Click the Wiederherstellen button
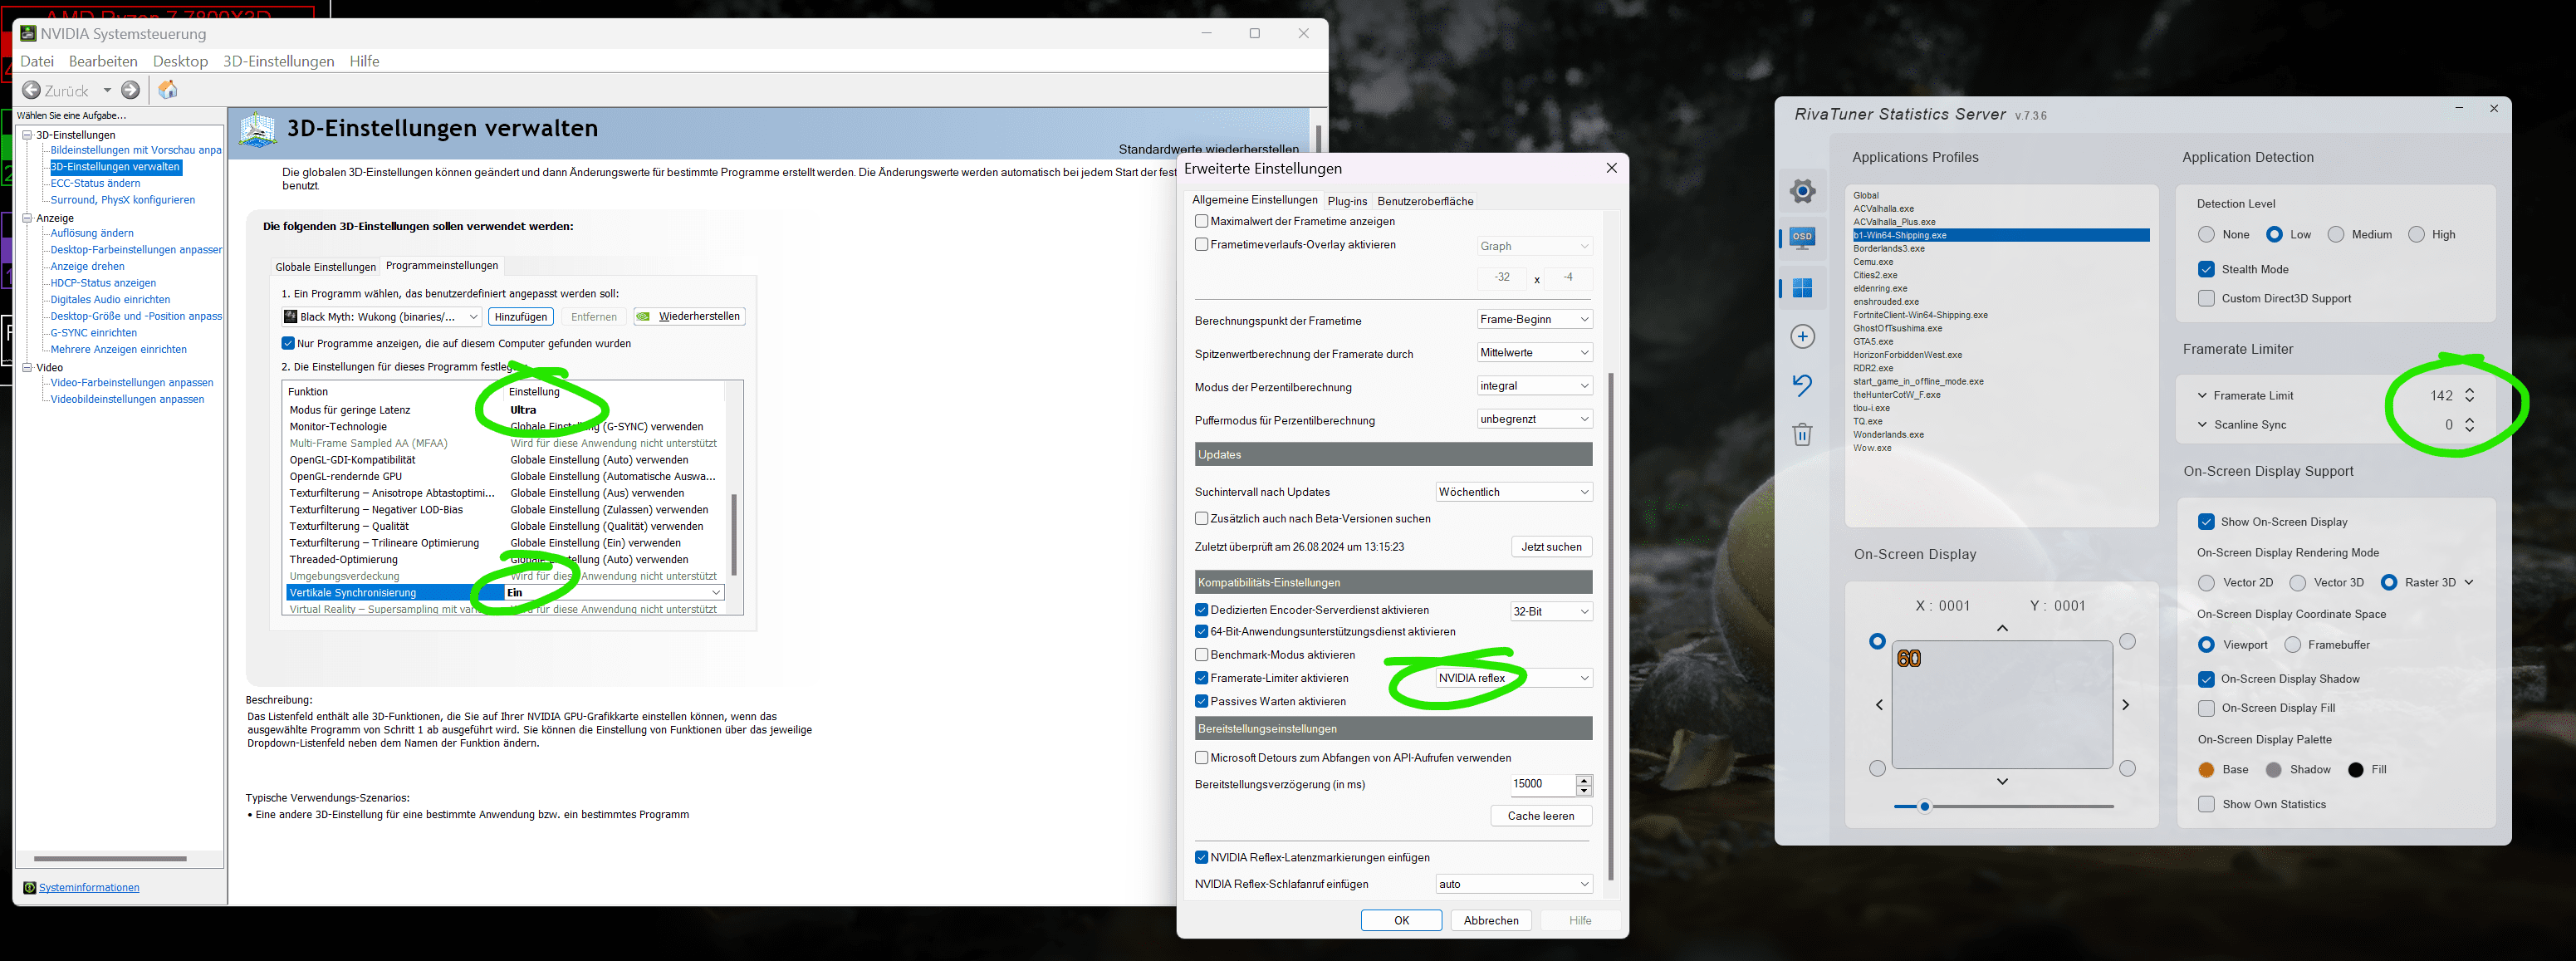This screenshot has height=961, width=2576. [689, 317]
